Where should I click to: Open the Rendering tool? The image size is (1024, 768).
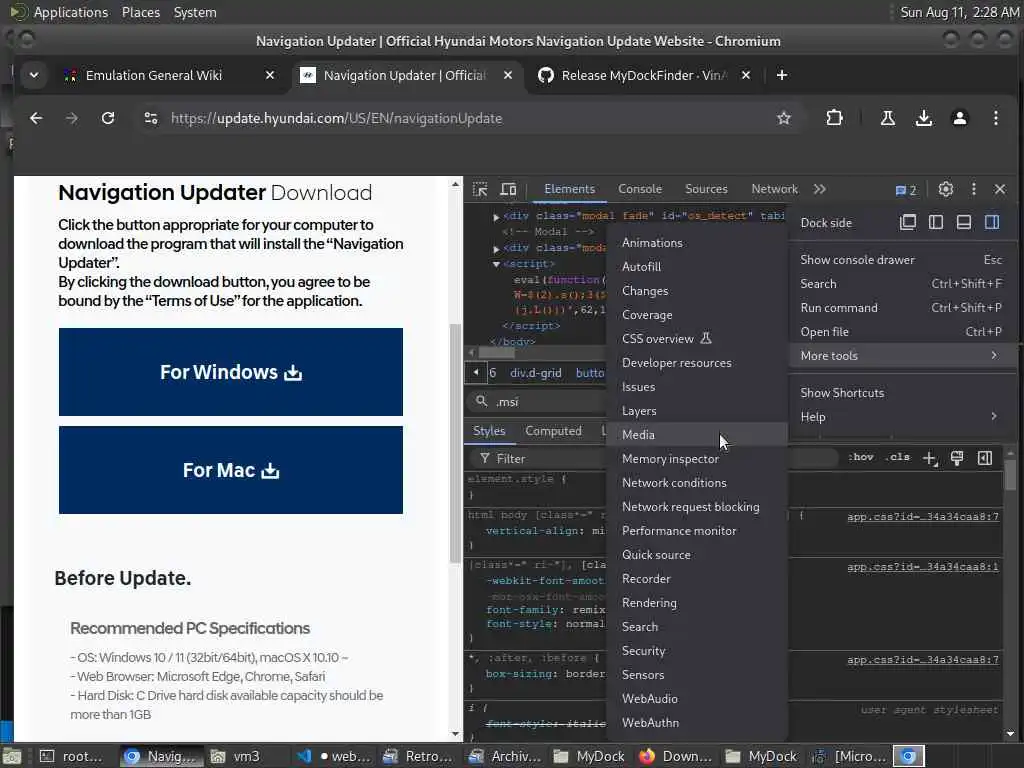coord(697,603)
